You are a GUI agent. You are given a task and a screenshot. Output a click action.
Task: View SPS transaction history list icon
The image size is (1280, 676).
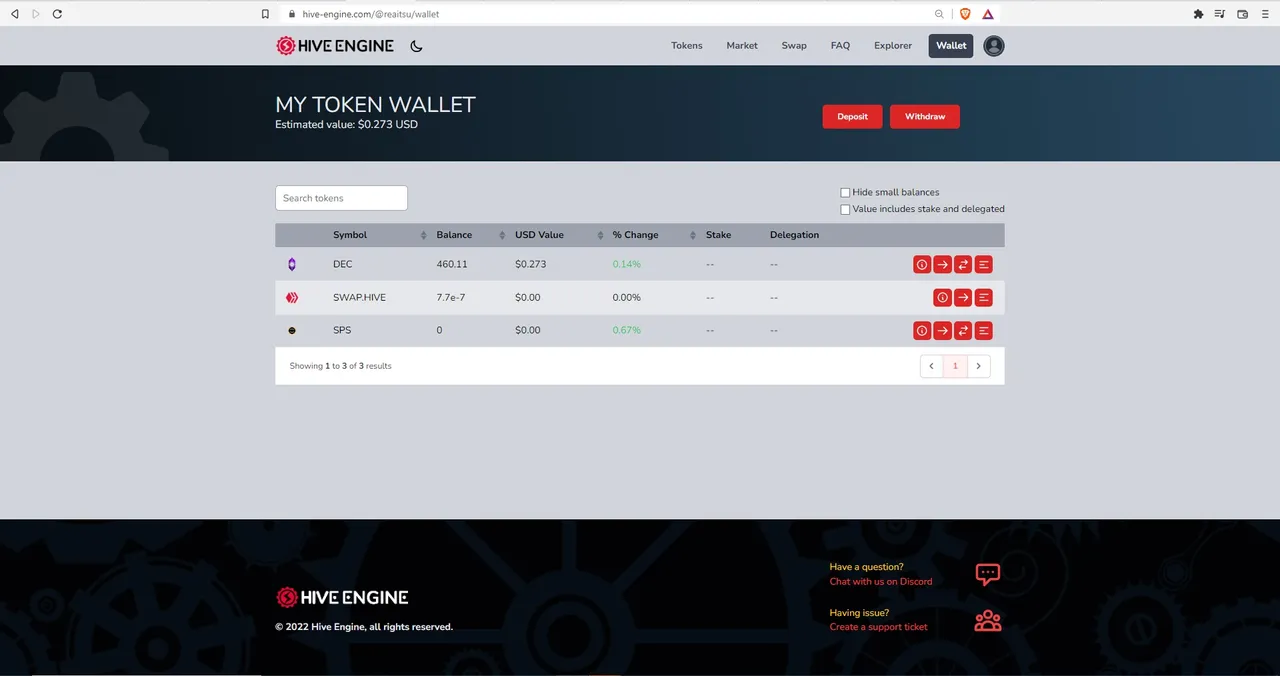(x=984, y=330)
